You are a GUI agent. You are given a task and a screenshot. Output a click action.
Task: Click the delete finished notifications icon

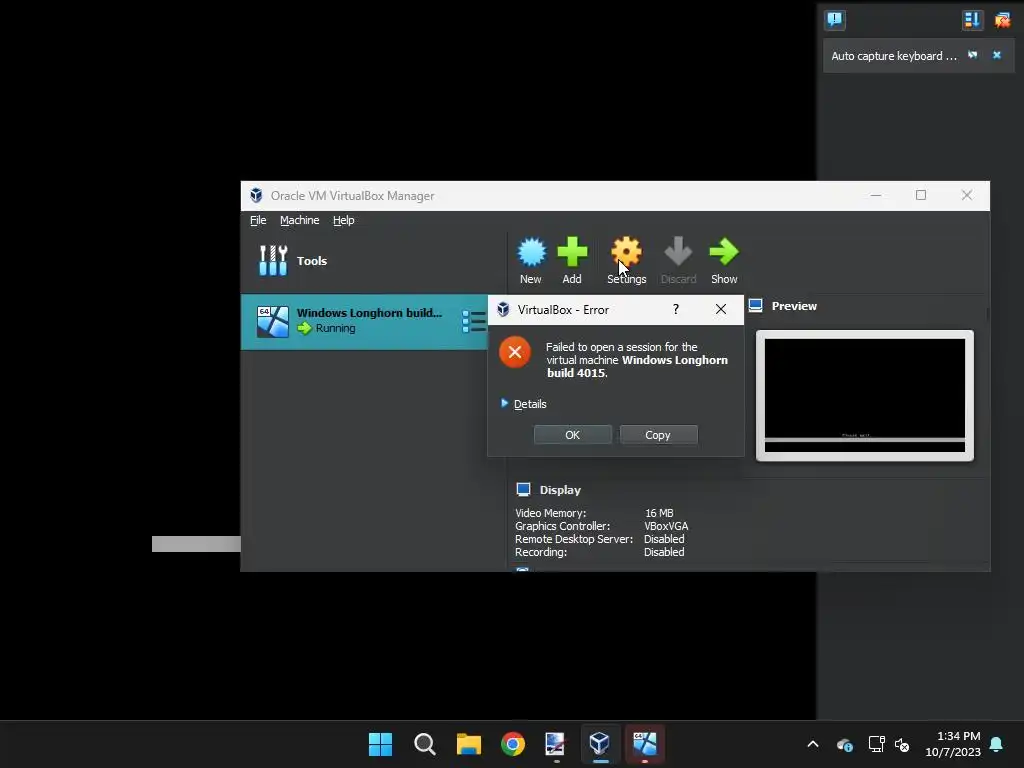point(1002,20)
